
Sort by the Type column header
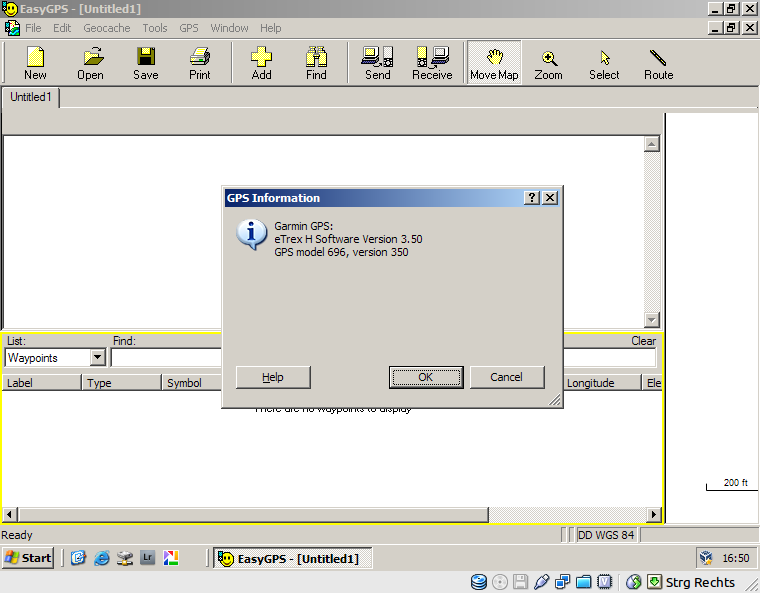pyautogui.click(x=121, y=383)
